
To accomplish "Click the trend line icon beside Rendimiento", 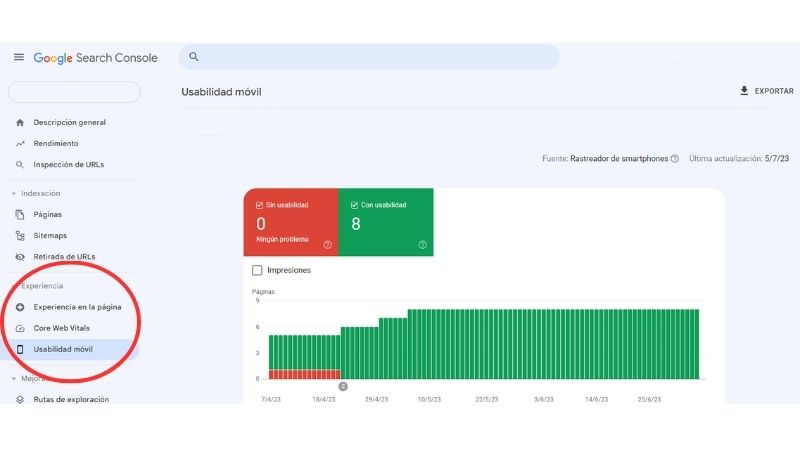I will (20, 144).
